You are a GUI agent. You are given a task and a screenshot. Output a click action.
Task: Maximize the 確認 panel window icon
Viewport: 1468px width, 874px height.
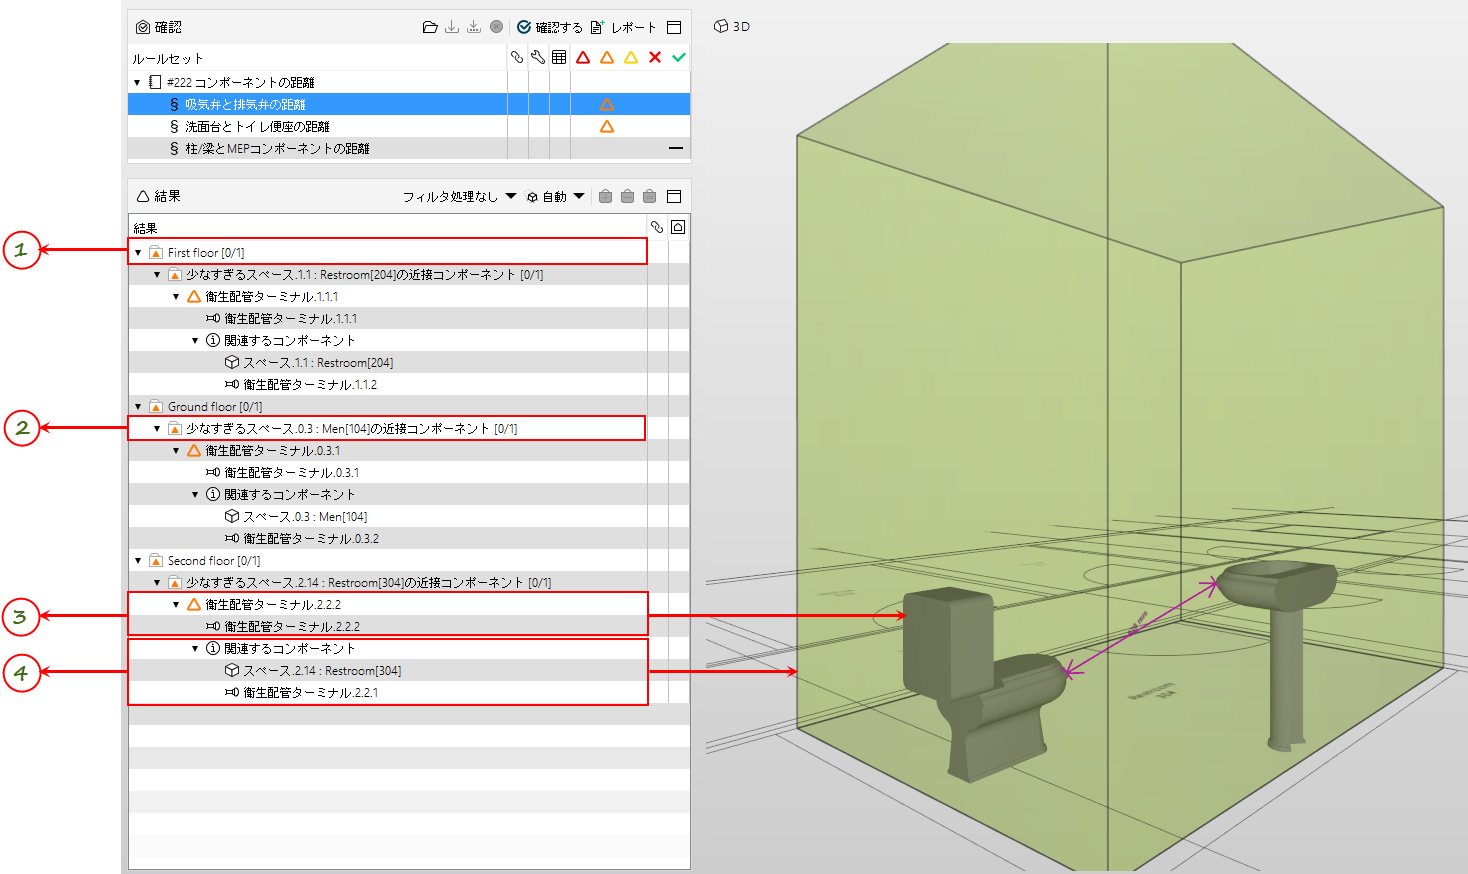674,27
